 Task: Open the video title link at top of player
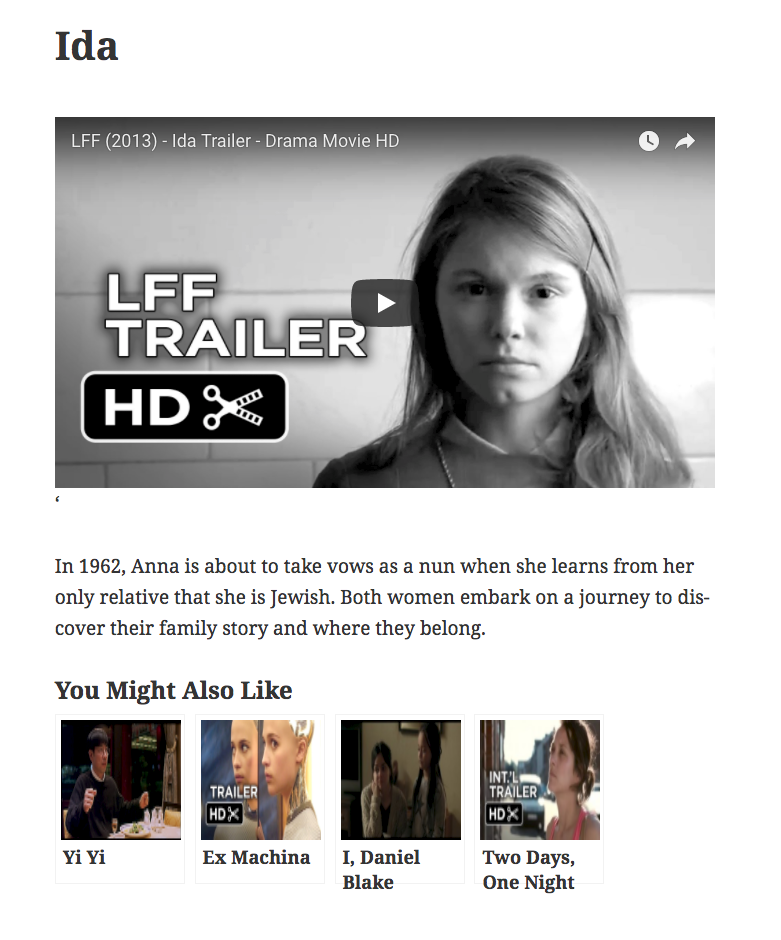point(235,141)
